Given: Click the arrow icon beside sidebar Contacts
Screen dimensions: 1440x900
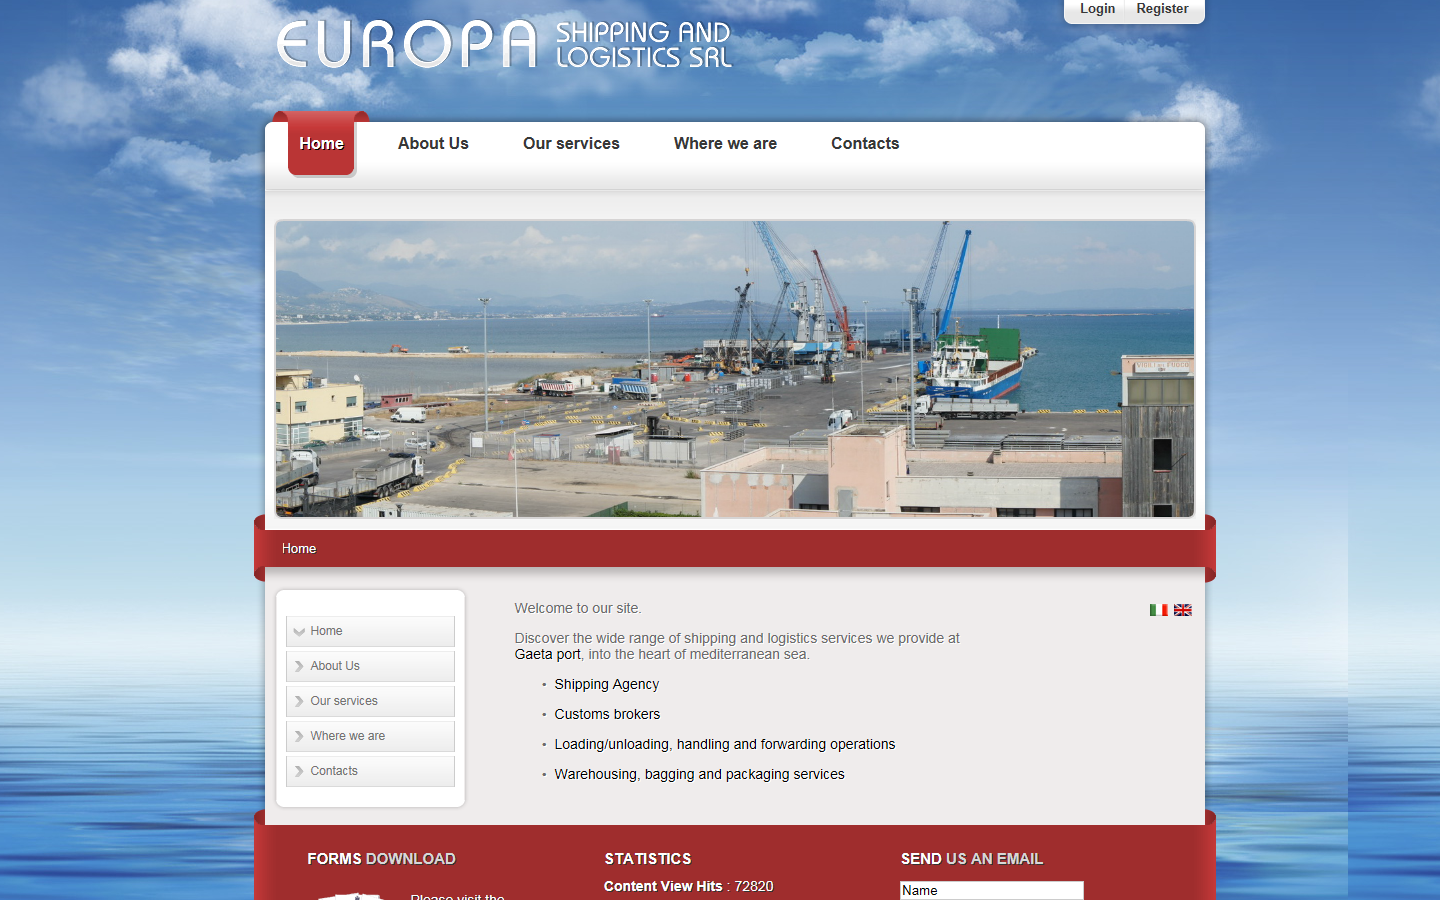Looking at the screenshot, I should [299, 771].
